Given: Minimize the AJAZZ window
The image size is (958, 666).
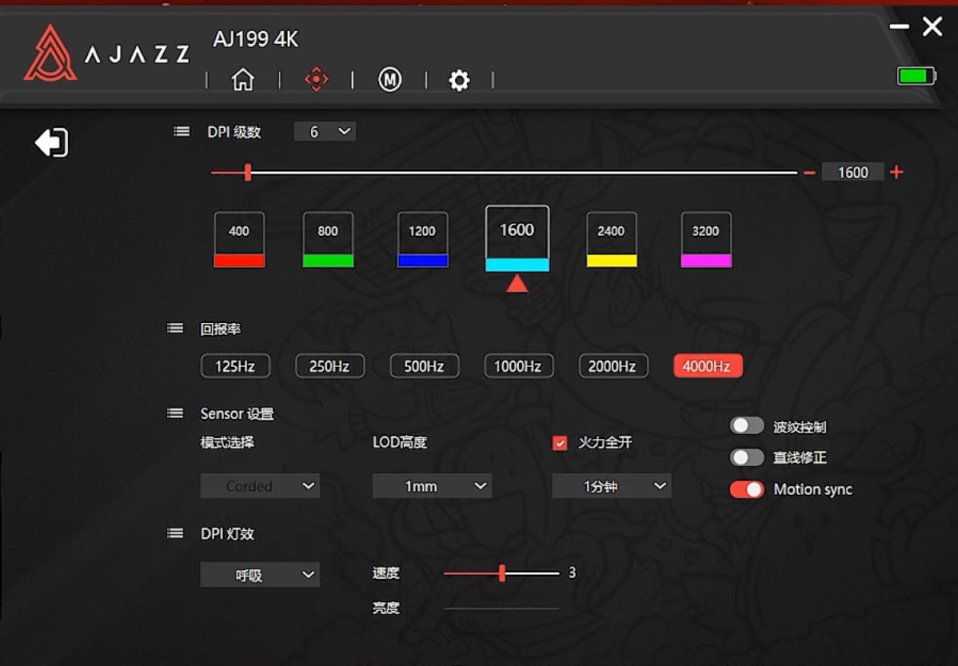Looking at the screenshot, I should coord(899,26).
